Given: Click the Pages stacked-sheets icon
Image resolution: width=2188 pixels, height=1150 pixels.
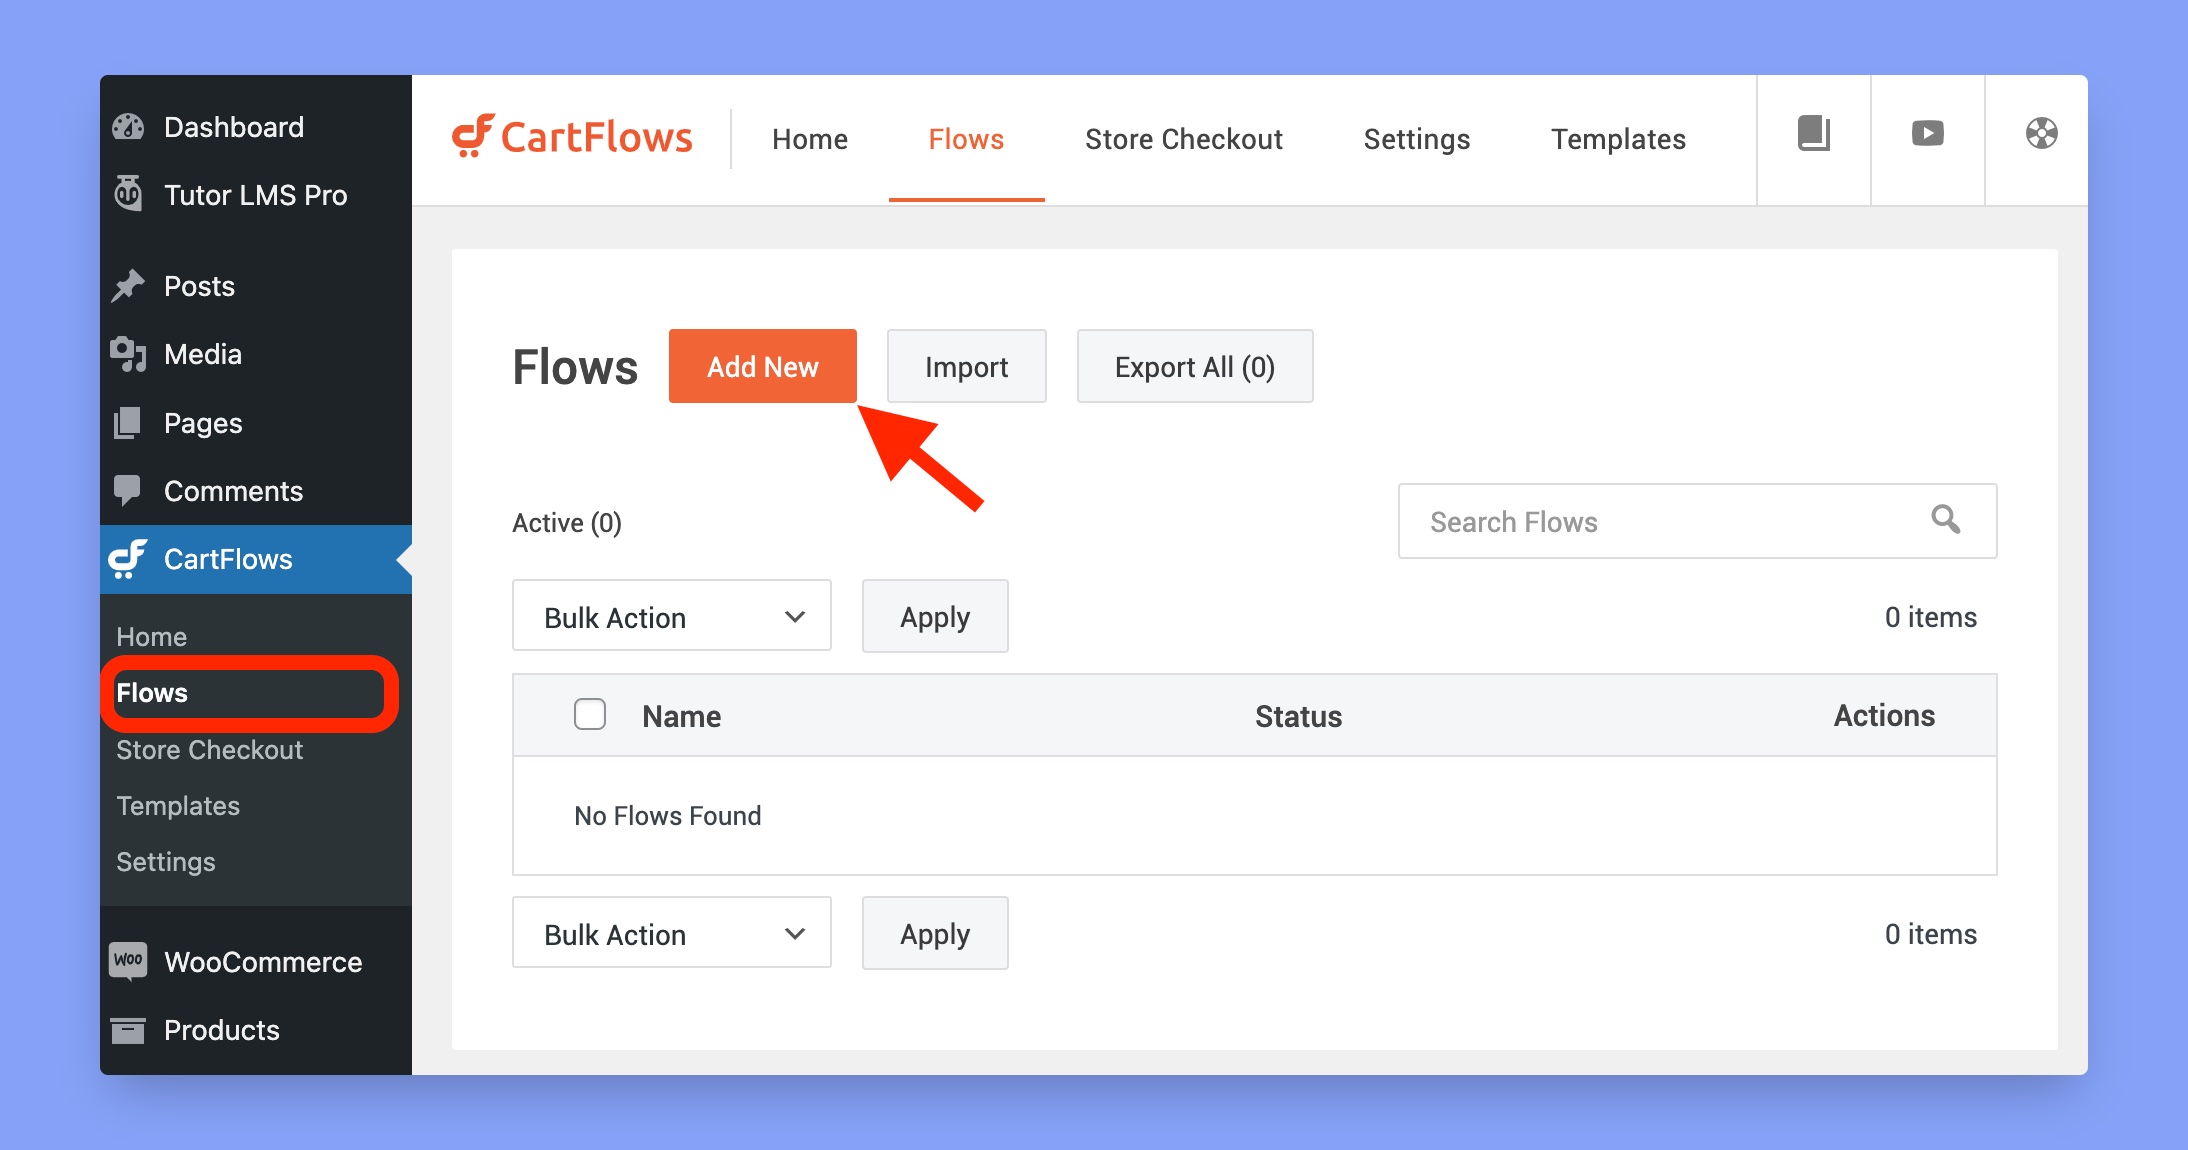Looking at the screenshot, I should (x=129, y=422).
